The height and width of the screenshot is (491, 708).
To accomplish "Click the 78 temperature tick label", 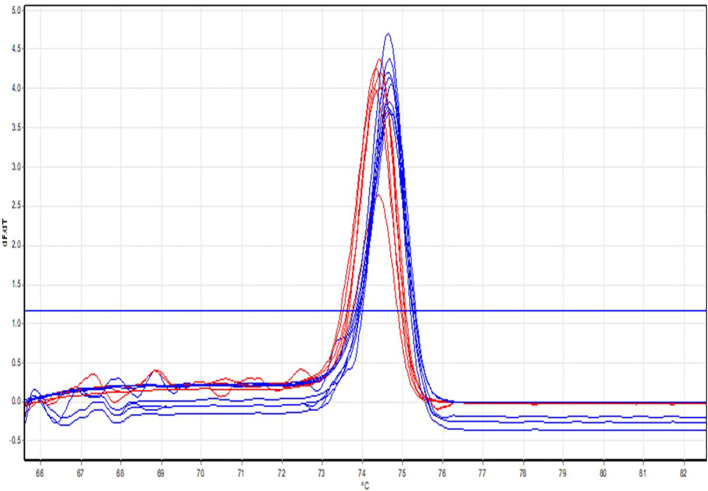I will point(523,473).
